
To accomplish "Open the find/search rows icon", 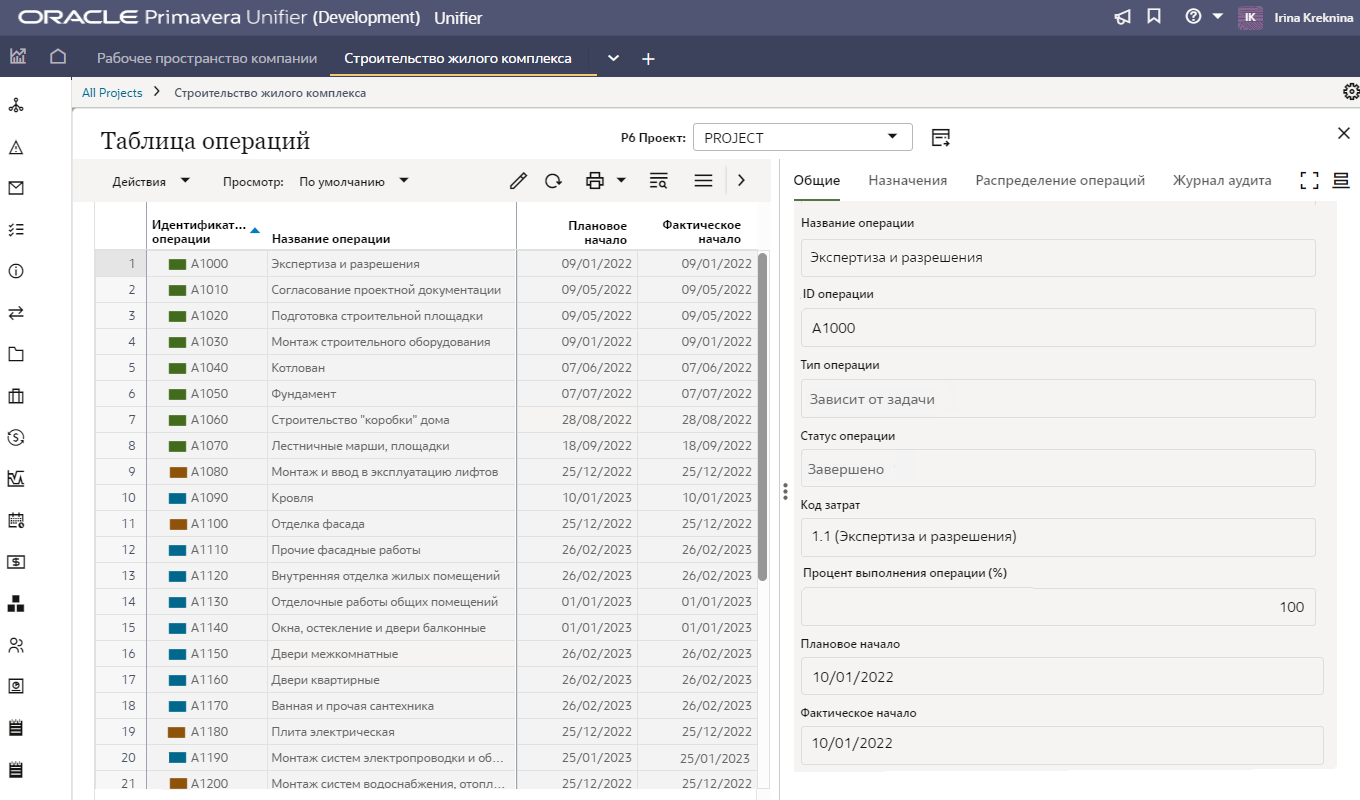I will coord(658,181).
